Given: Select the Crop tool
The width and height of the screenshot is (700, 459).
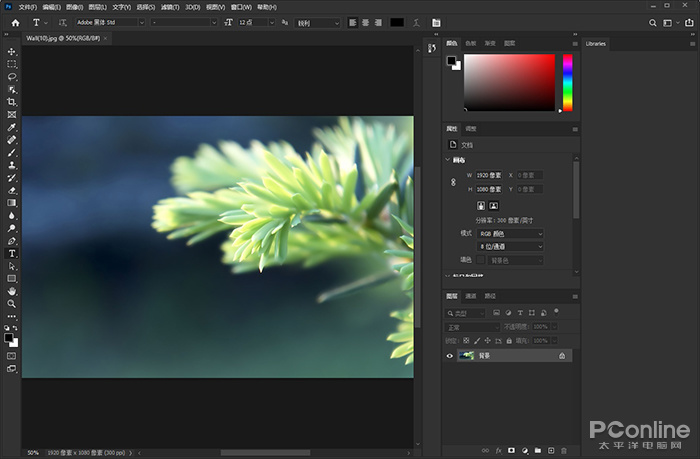Looking at the screenshot, I should click(x=12, y=102).
